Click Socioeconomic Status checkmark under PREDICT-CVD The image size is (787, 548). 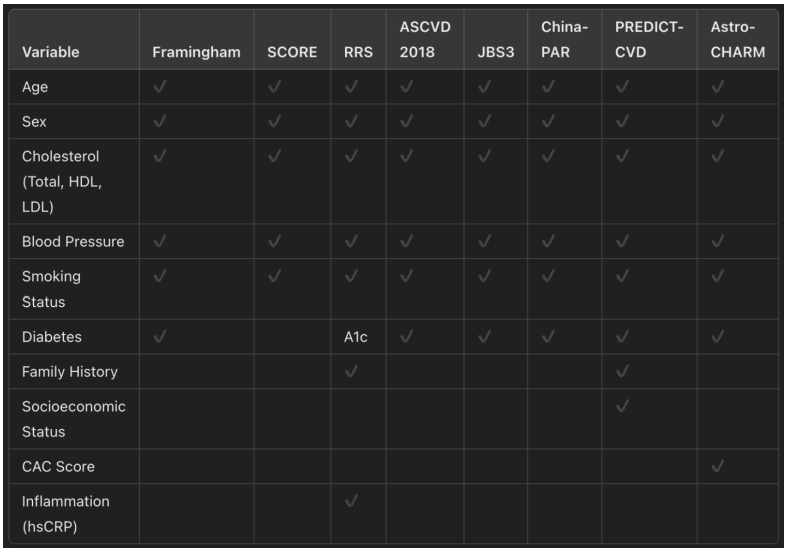[x=622, y=407]
